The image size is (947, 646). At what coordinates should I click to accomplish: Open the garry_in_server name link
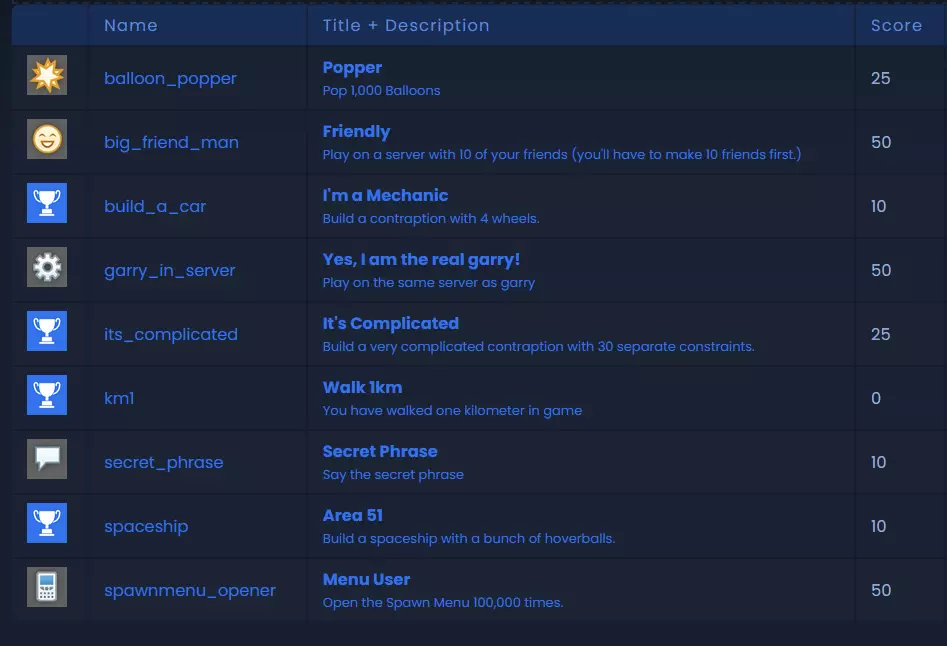pos(170,271)
